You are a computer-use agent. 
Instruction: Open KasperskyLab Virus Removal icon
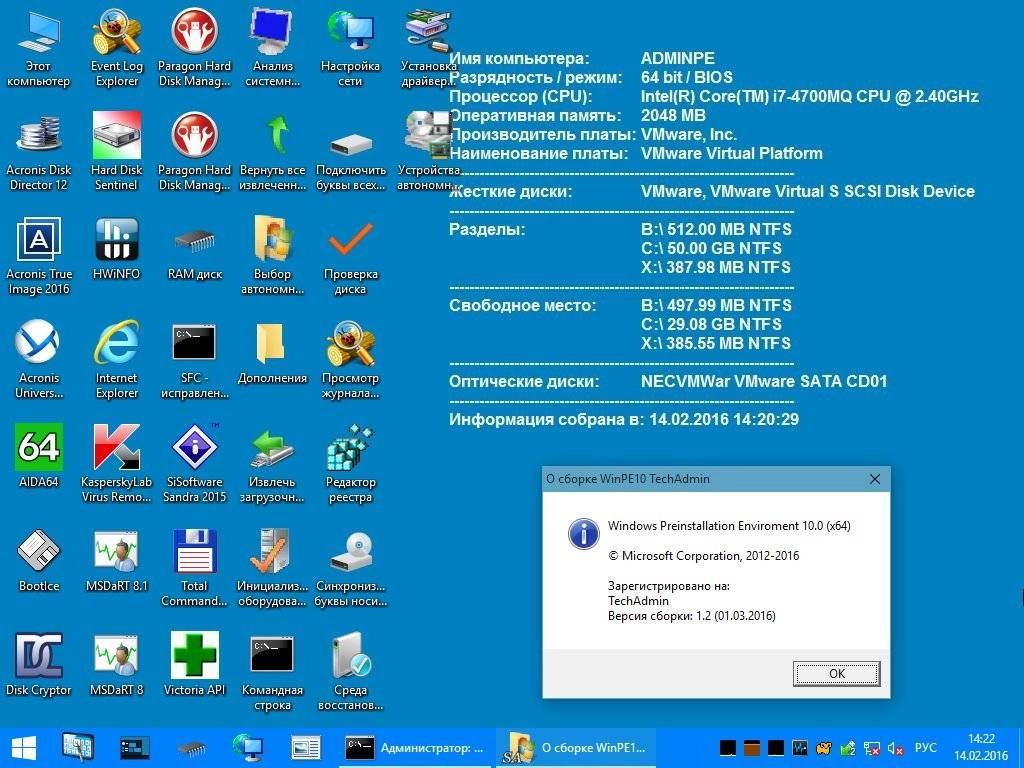point(116,463)
